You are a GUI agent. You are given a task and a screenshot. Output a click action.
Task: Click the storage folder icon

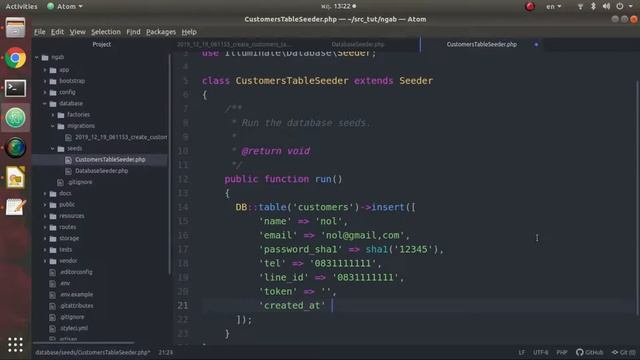pyautogui.click(x=53, y=238)
